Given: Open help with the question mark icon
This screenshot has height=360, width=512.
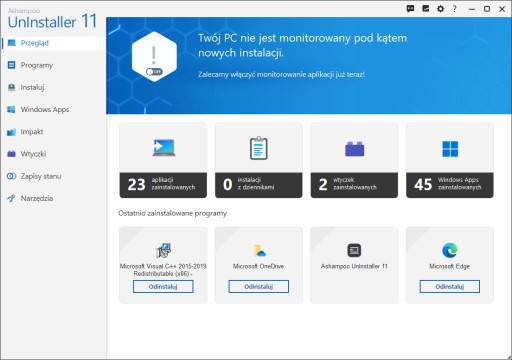Looking at the screenshot, I should click(455, 9).
